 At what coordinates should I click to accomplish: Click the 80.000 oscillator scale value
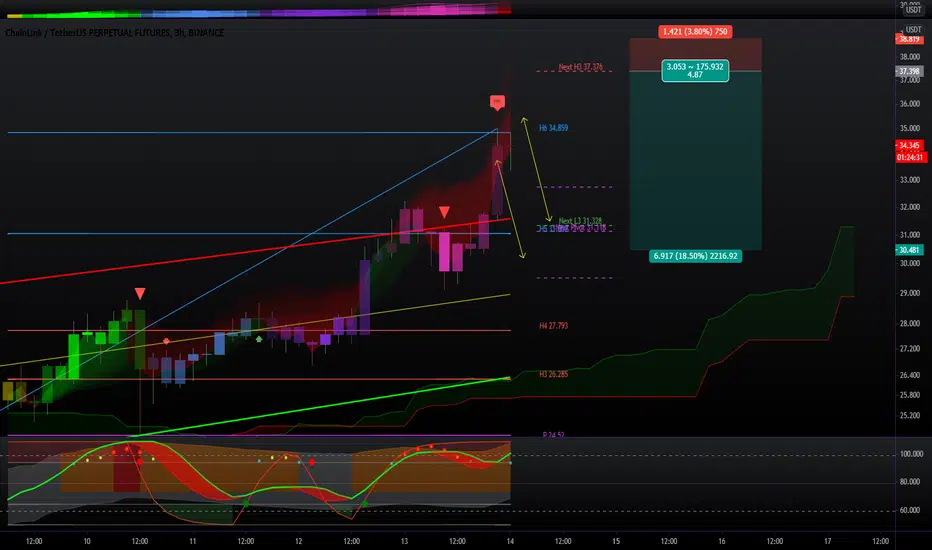pos(911,482)
